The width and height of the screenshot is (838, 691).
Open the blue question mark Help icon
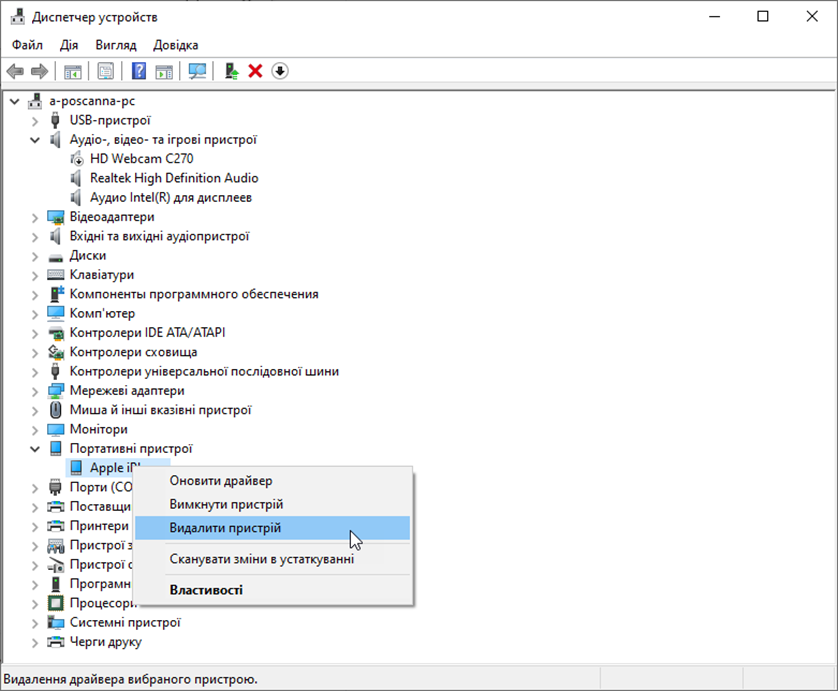point(139,71)
